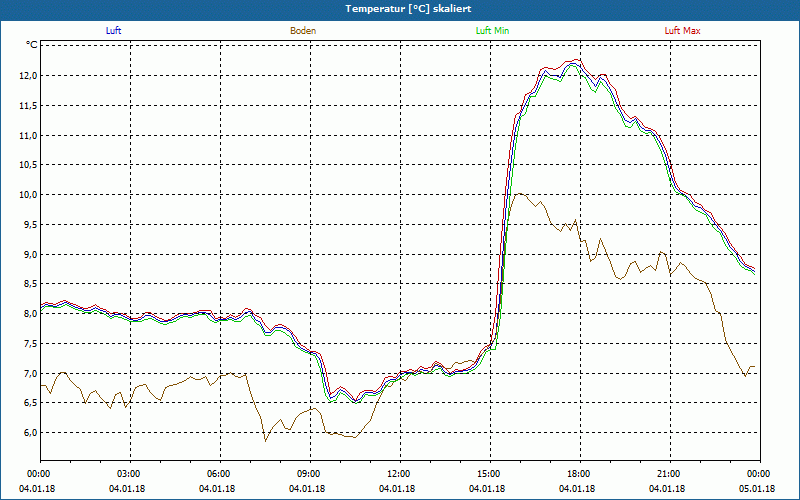This screenshot has width=800, height=500.
Task: Click the 21:00 time axis label
Action: (670, 474)
